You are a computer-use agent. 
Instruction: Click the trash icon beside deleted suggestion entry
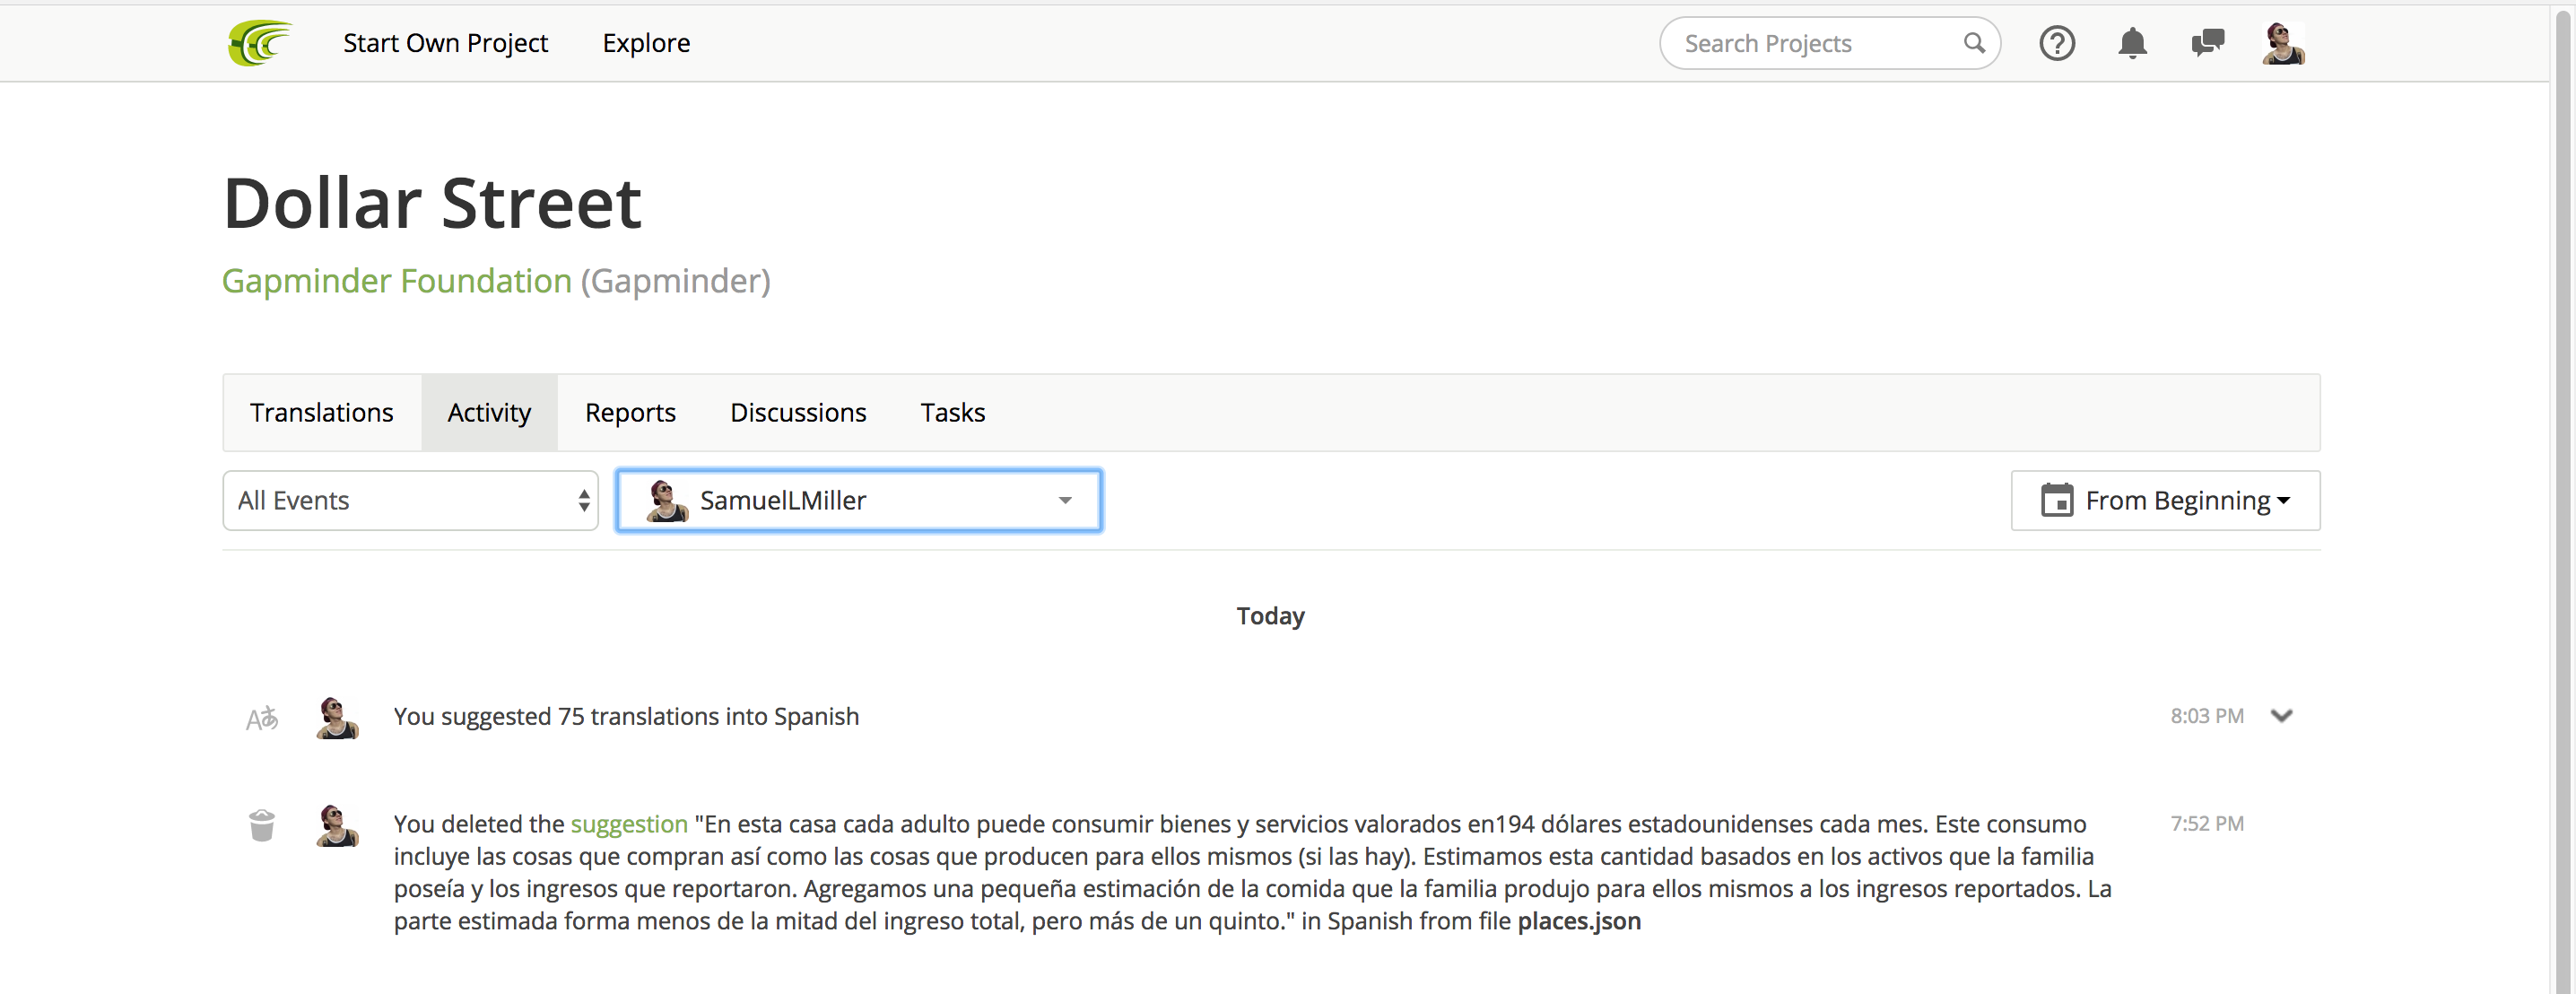[262, 825]
